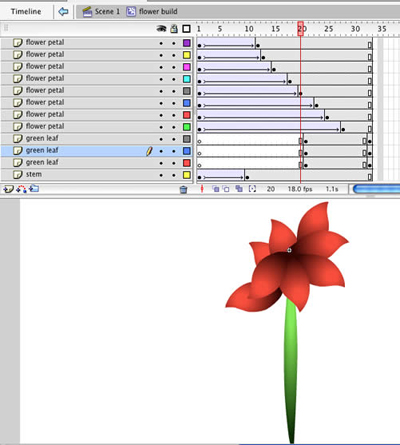Toggle the lock dot of the selected green leaf layer
The height and width of the screenshot is (445, 400).
coord(174,151)
